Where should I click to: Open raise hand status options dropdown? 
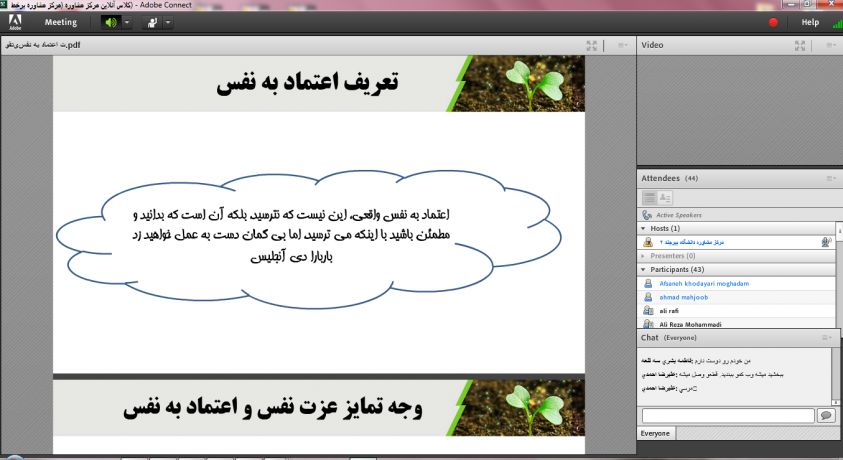[168, 23]
